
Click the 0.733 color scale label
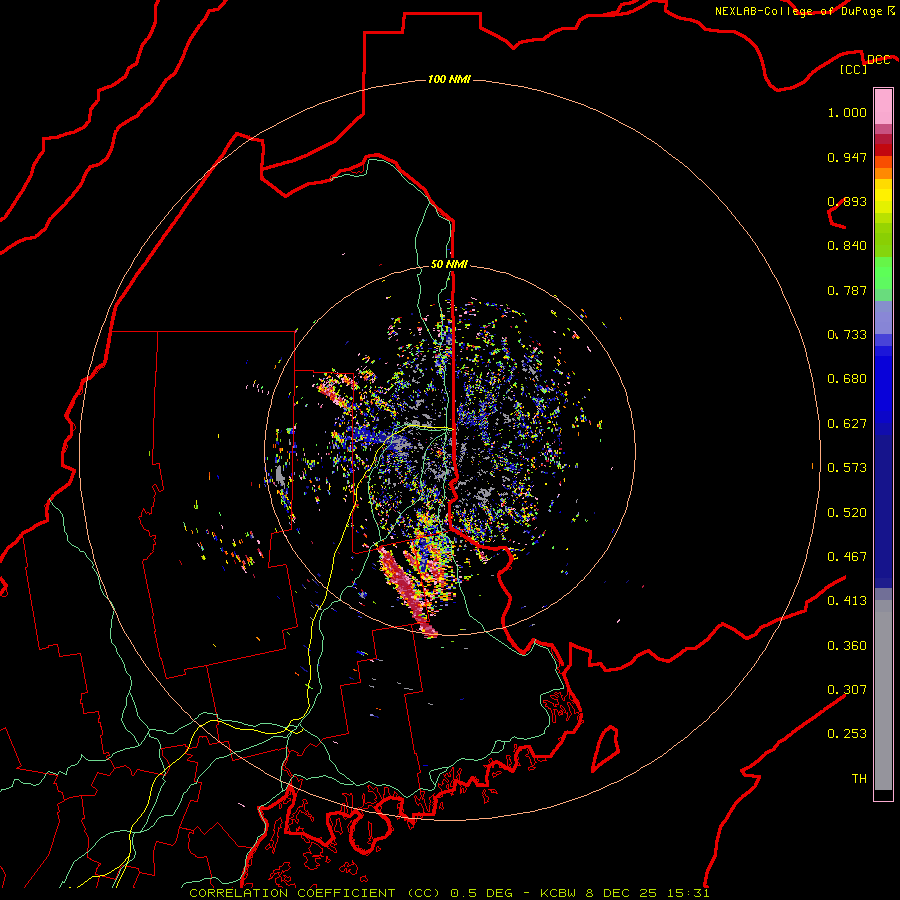click(847, 335)
